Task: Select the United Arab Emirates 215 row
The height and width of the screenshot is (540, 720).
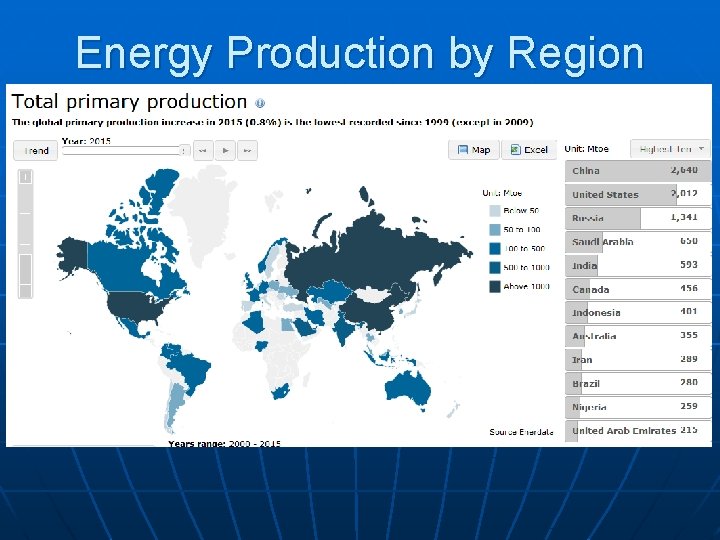Action: [x=638, y=431]
